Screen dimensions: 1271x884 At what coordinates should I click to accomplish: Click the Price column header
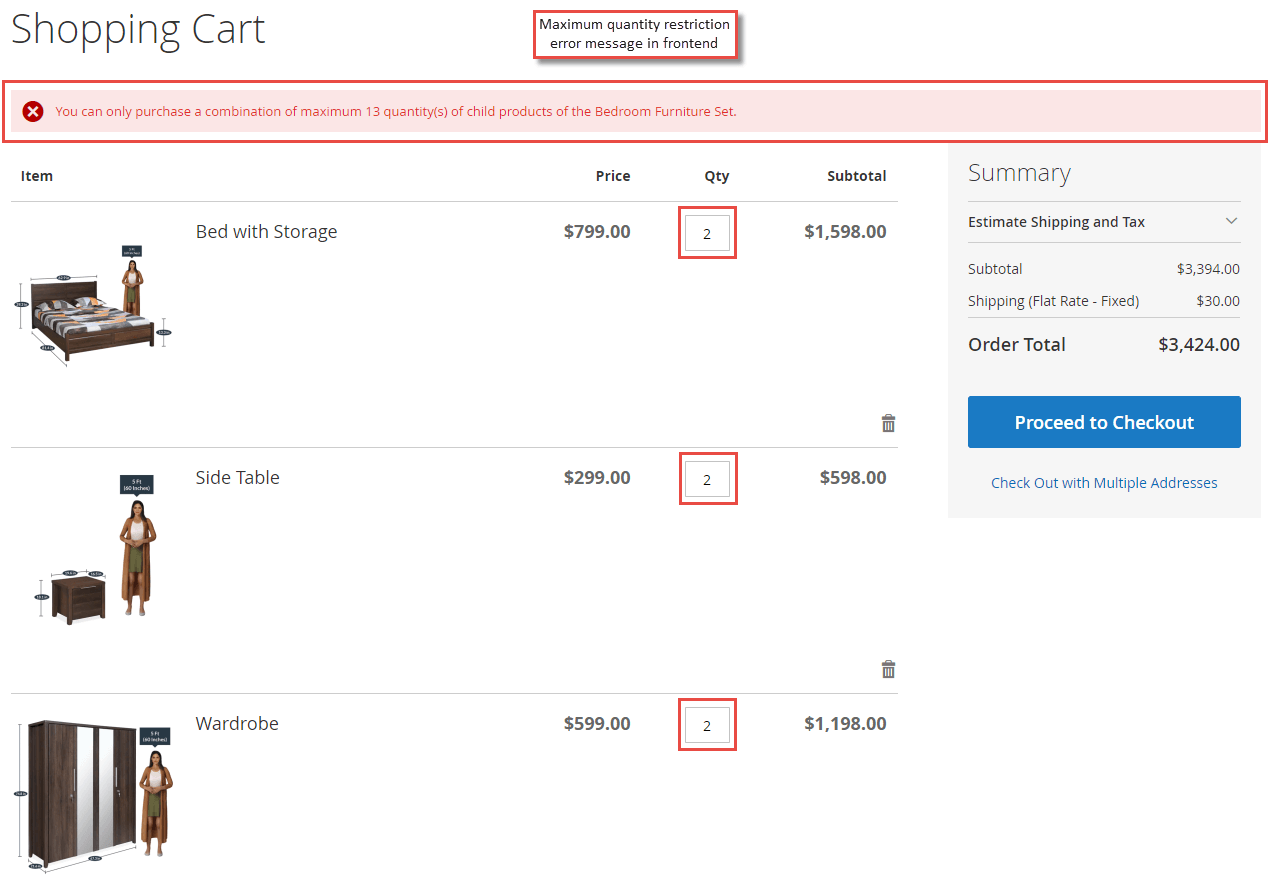[613, 176]
